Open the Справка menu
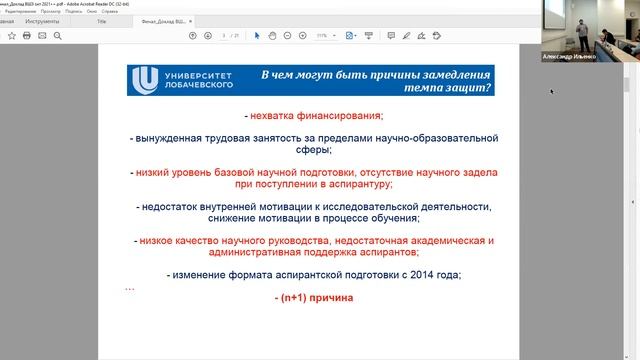640x360 pixels. tap(110, 11)
